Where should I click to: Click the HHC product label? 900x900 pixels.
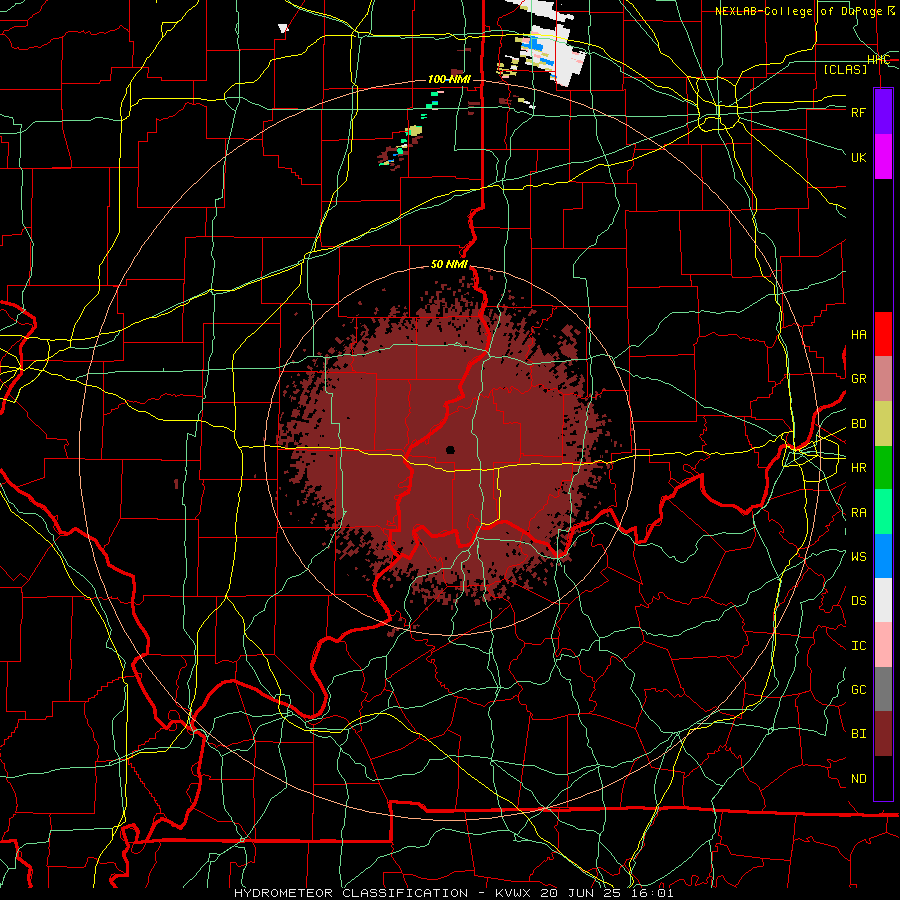coord(878,60)
